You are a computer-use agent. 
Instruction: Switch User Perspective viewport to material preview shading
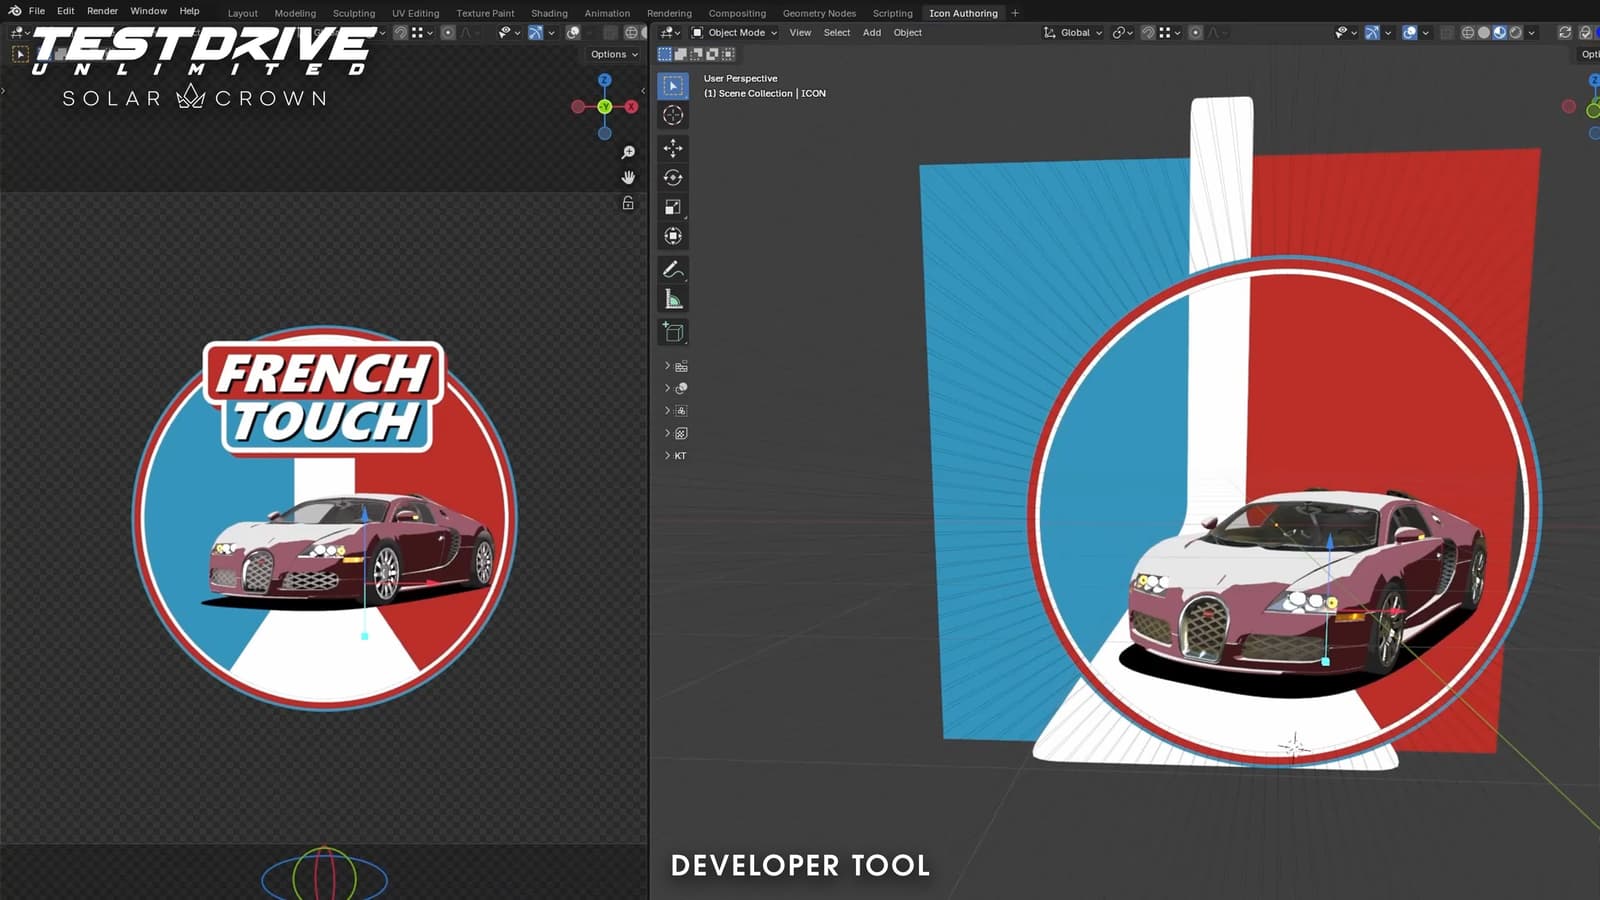(1500, 32)
